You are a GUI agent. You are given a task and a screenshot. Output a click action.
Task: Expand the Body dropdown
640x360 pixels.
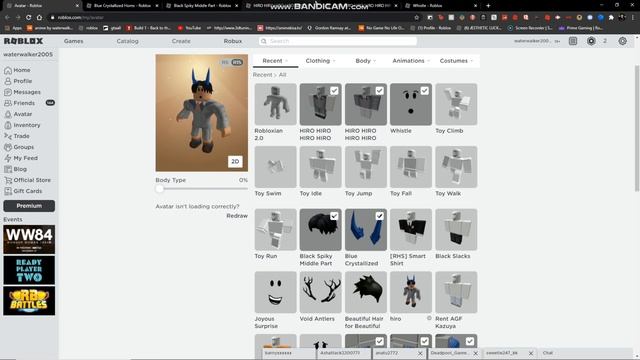pos(366,61)
